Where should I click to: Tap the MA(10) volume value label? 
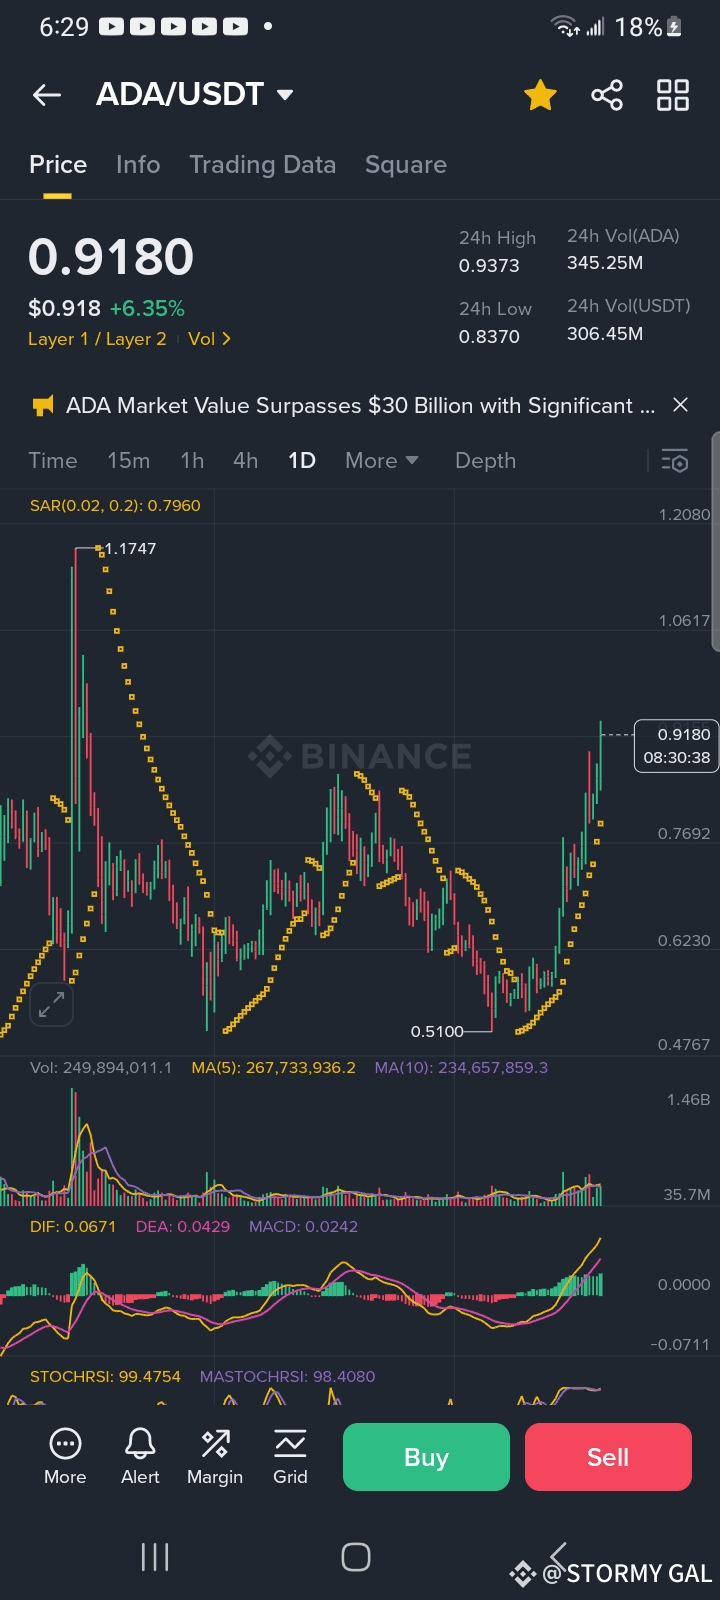[x=461, y=1068]
